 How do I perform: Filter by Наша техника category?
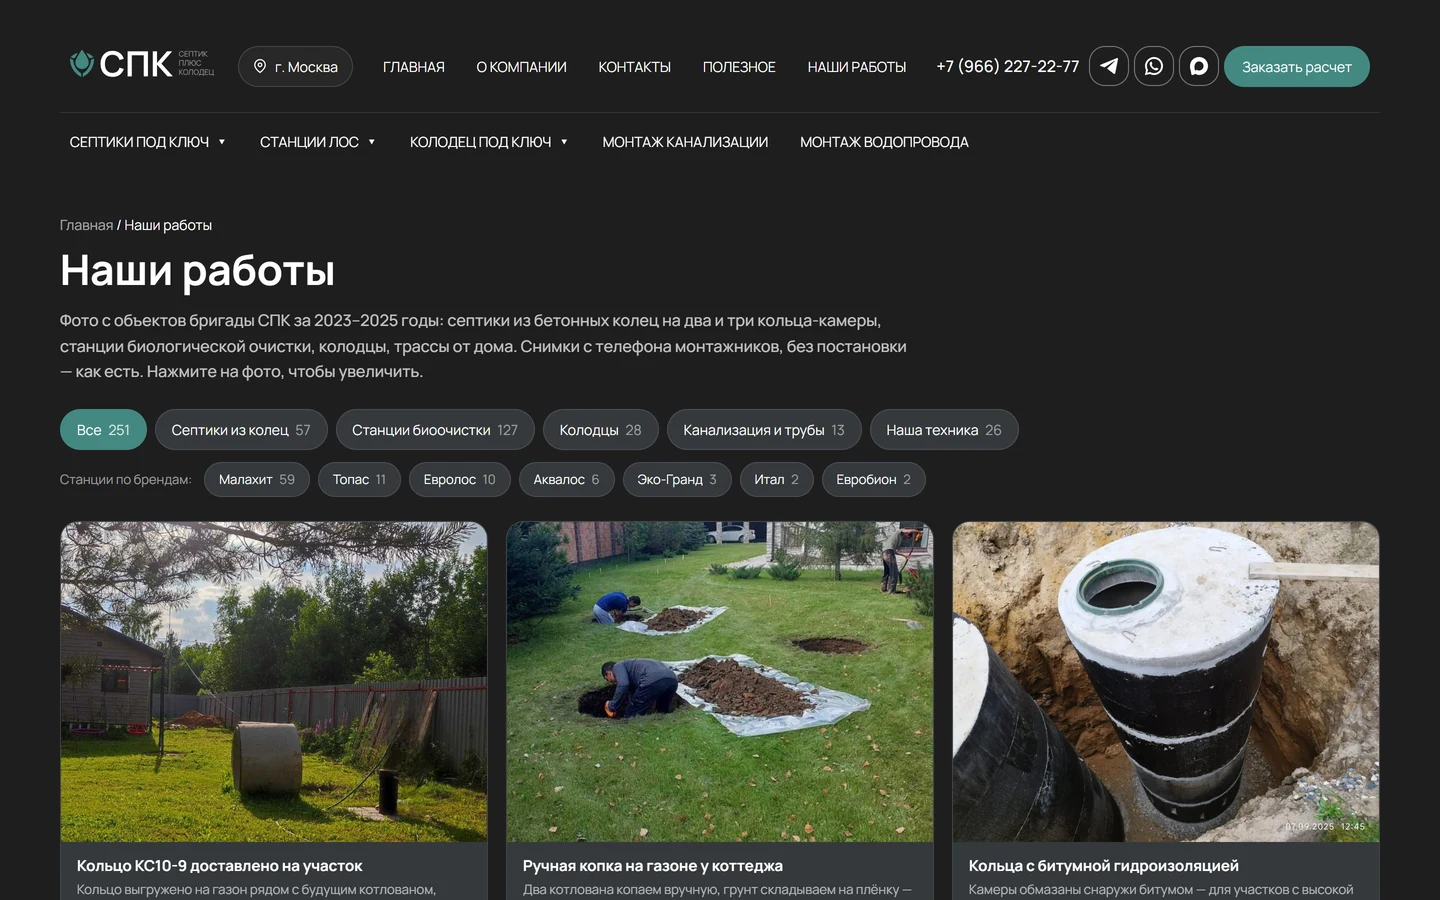(x=944, y=430)
